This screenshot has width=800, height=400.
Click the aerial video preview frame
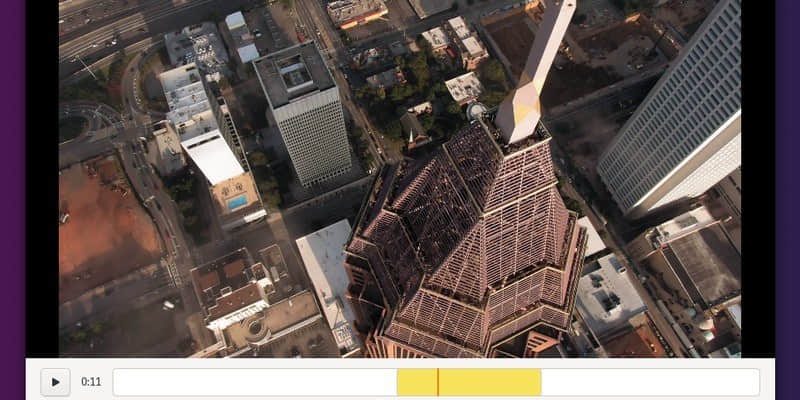coord(400,178)
